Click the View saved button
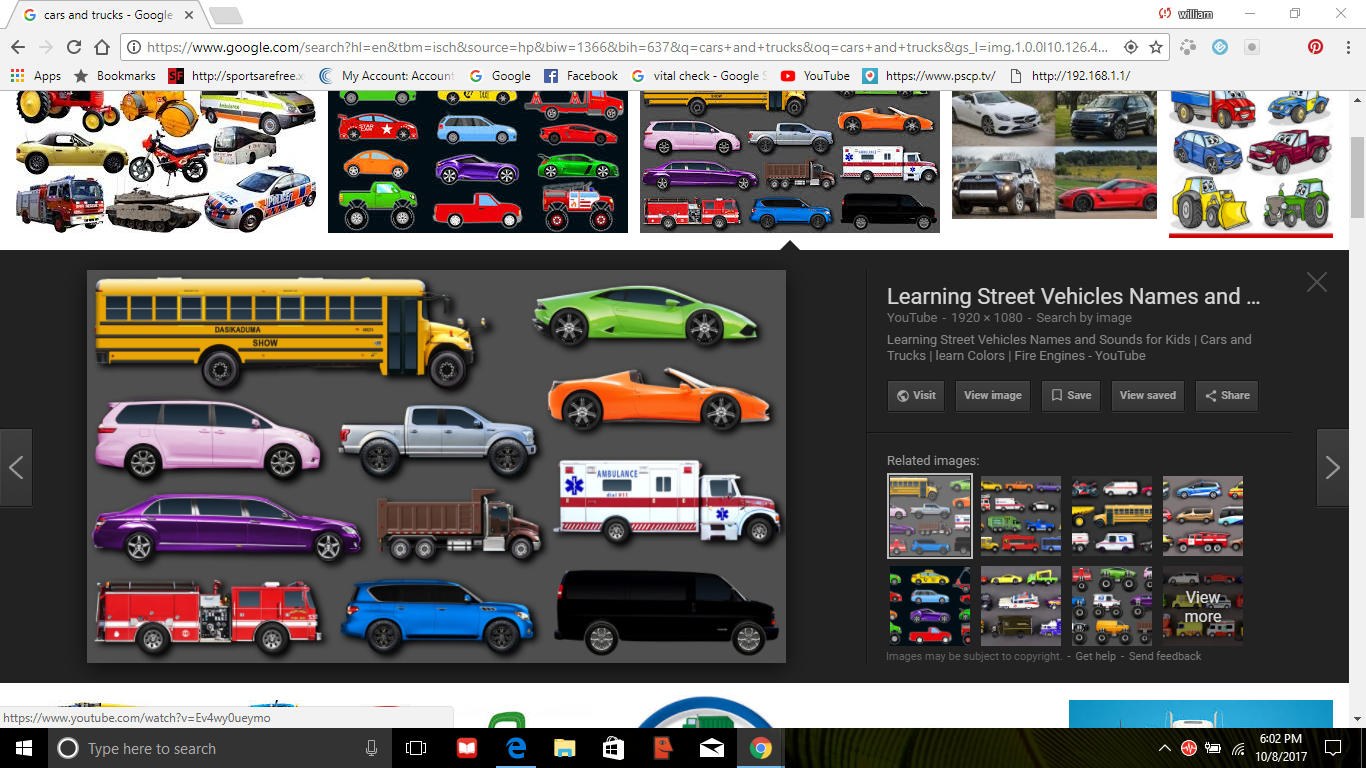 pos(1148,395)
